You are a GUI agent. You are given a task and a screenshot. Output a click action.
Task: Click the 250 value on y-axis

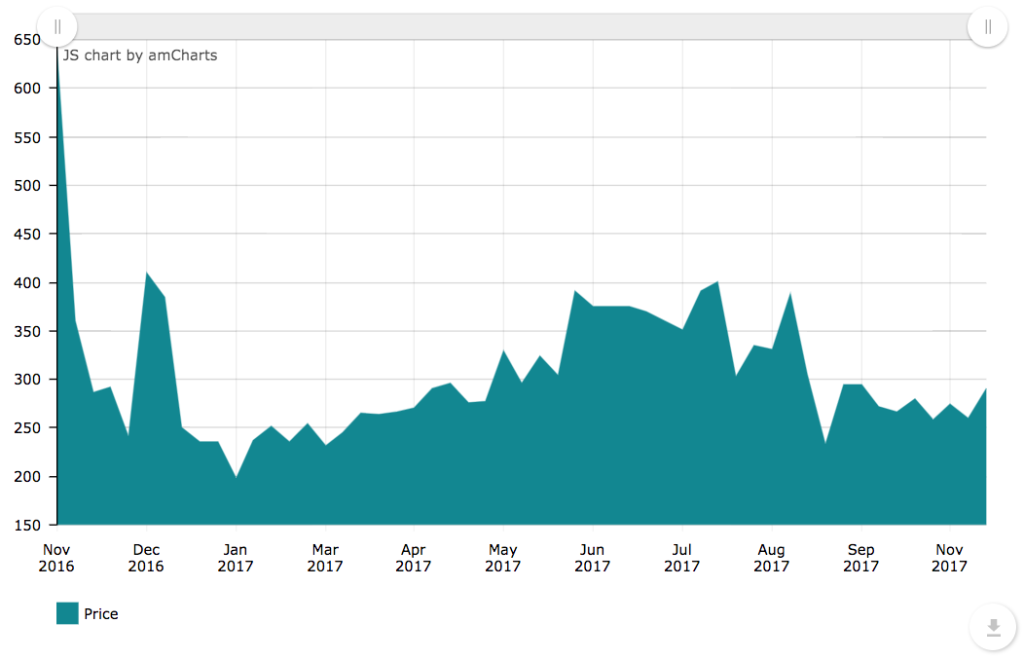pos(27,428)
